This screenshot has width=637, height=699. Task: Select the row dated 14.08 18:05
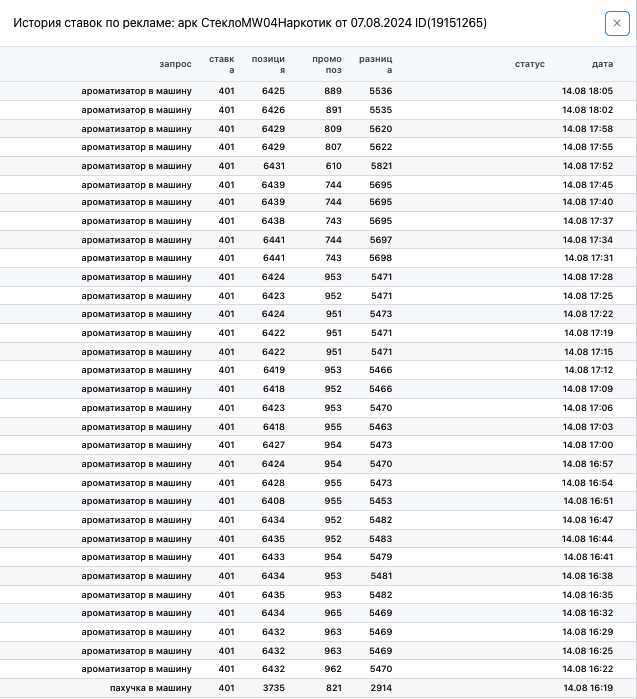318,91
